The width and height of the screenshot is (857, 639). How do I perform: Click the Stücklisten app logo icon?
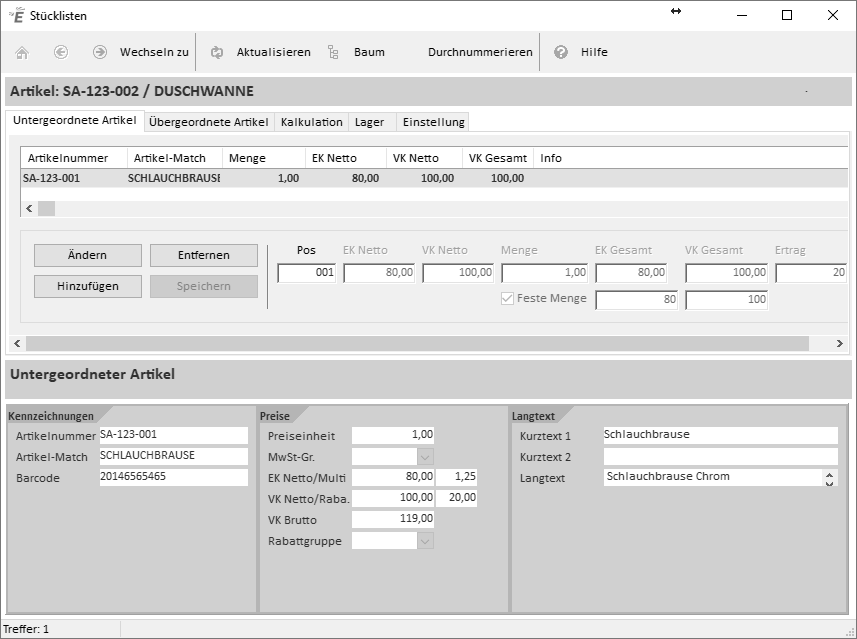coord(17,15)
